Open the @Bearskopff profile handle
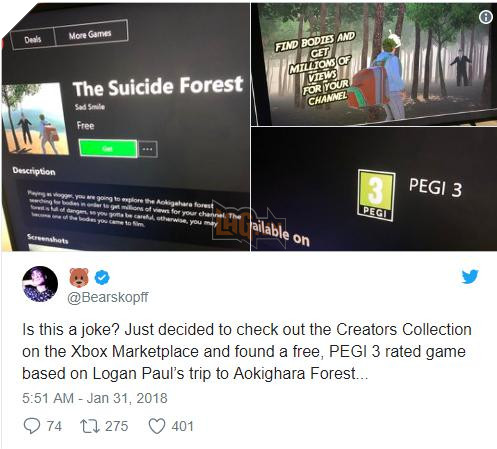The image size is (497, 449). pos(108,297)
